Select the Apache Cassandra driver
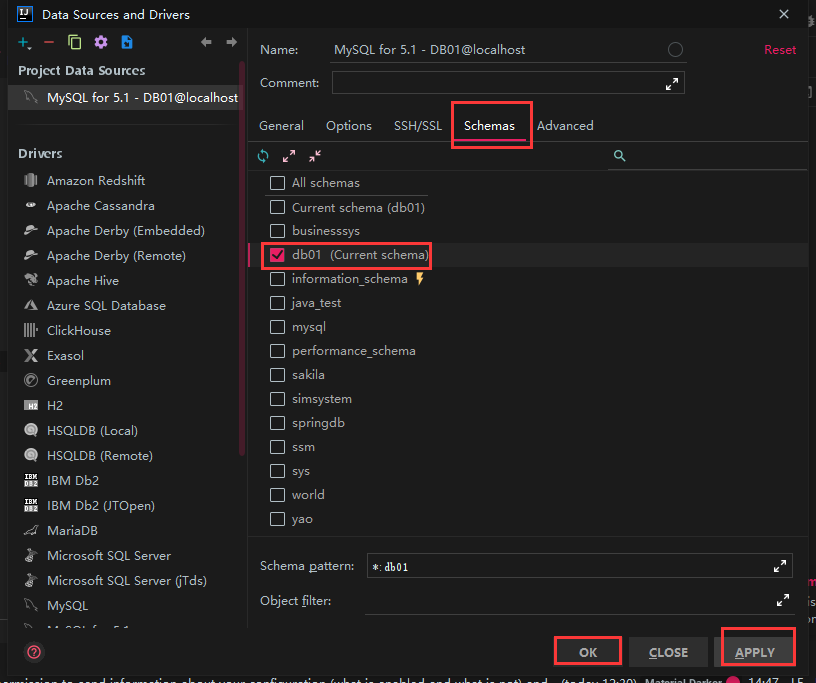 pos(100,206)
